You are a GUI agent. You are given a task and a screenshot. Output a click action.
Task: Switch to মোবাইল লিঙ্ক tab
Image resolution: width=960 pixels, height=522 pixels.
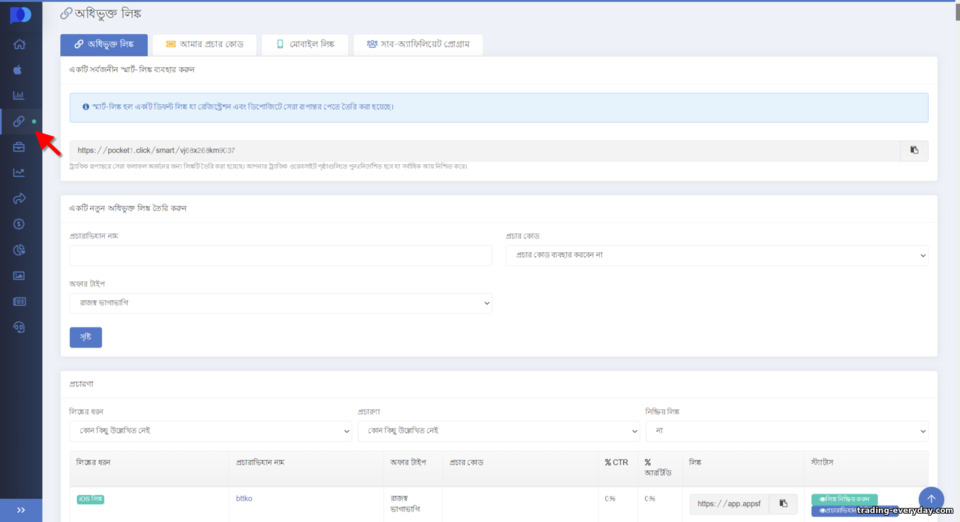click(x=305, y=45)
